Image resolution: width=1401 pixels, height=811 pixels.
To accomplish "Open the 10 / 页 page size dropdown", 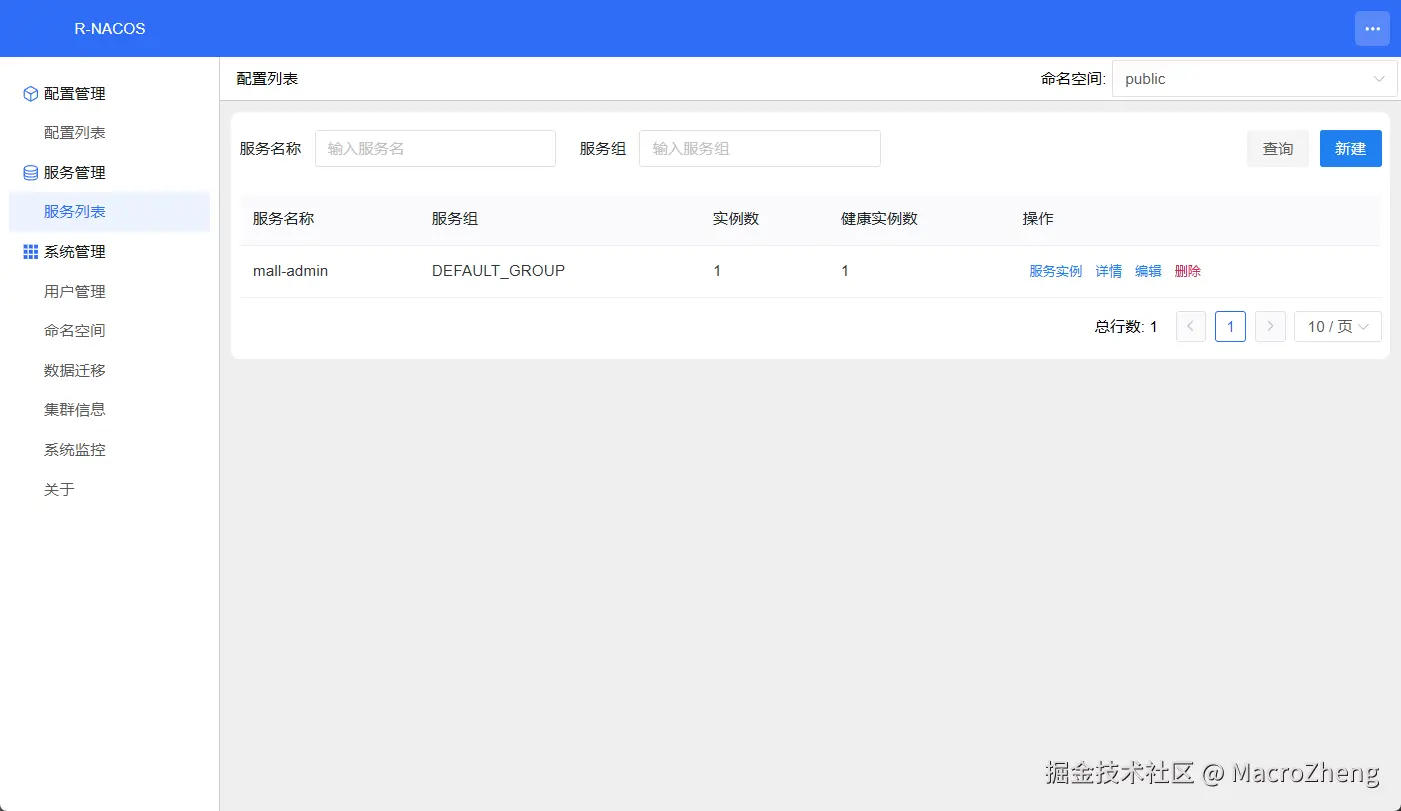I will 1338,327.
